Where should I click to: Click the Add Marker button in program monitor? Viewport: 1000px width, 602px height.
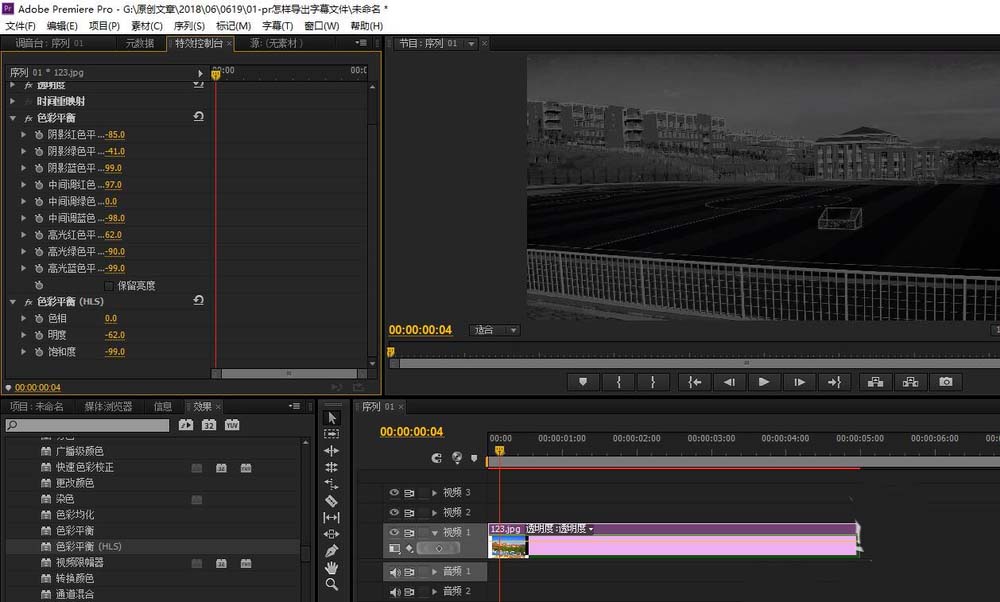click(x=582, y=382)
